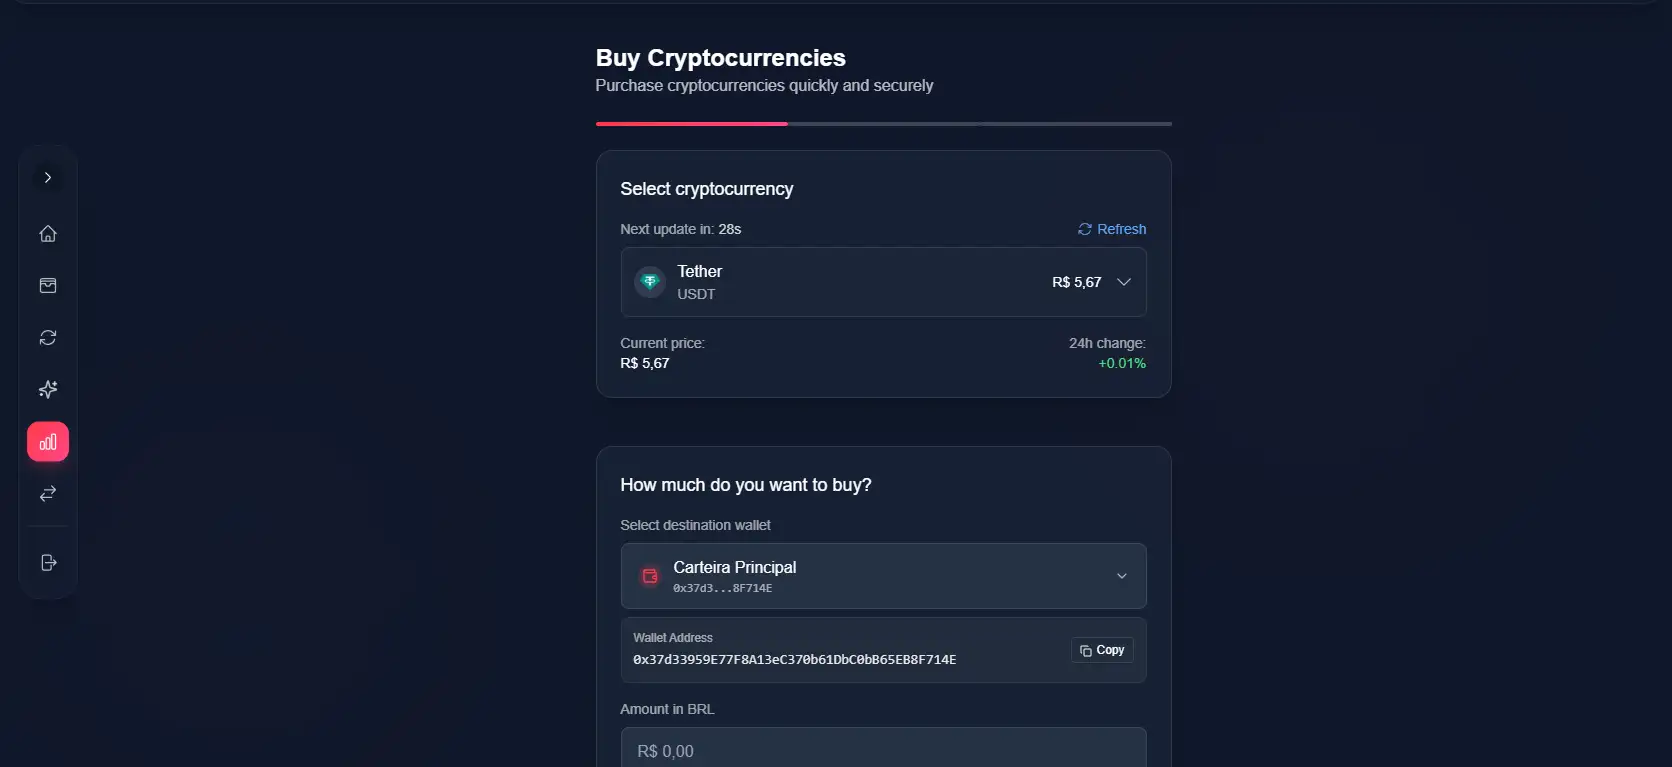Open the sparkle stars sidebar icon
The height and width of the screenshot is (767, 1672).
coord(48,390)
